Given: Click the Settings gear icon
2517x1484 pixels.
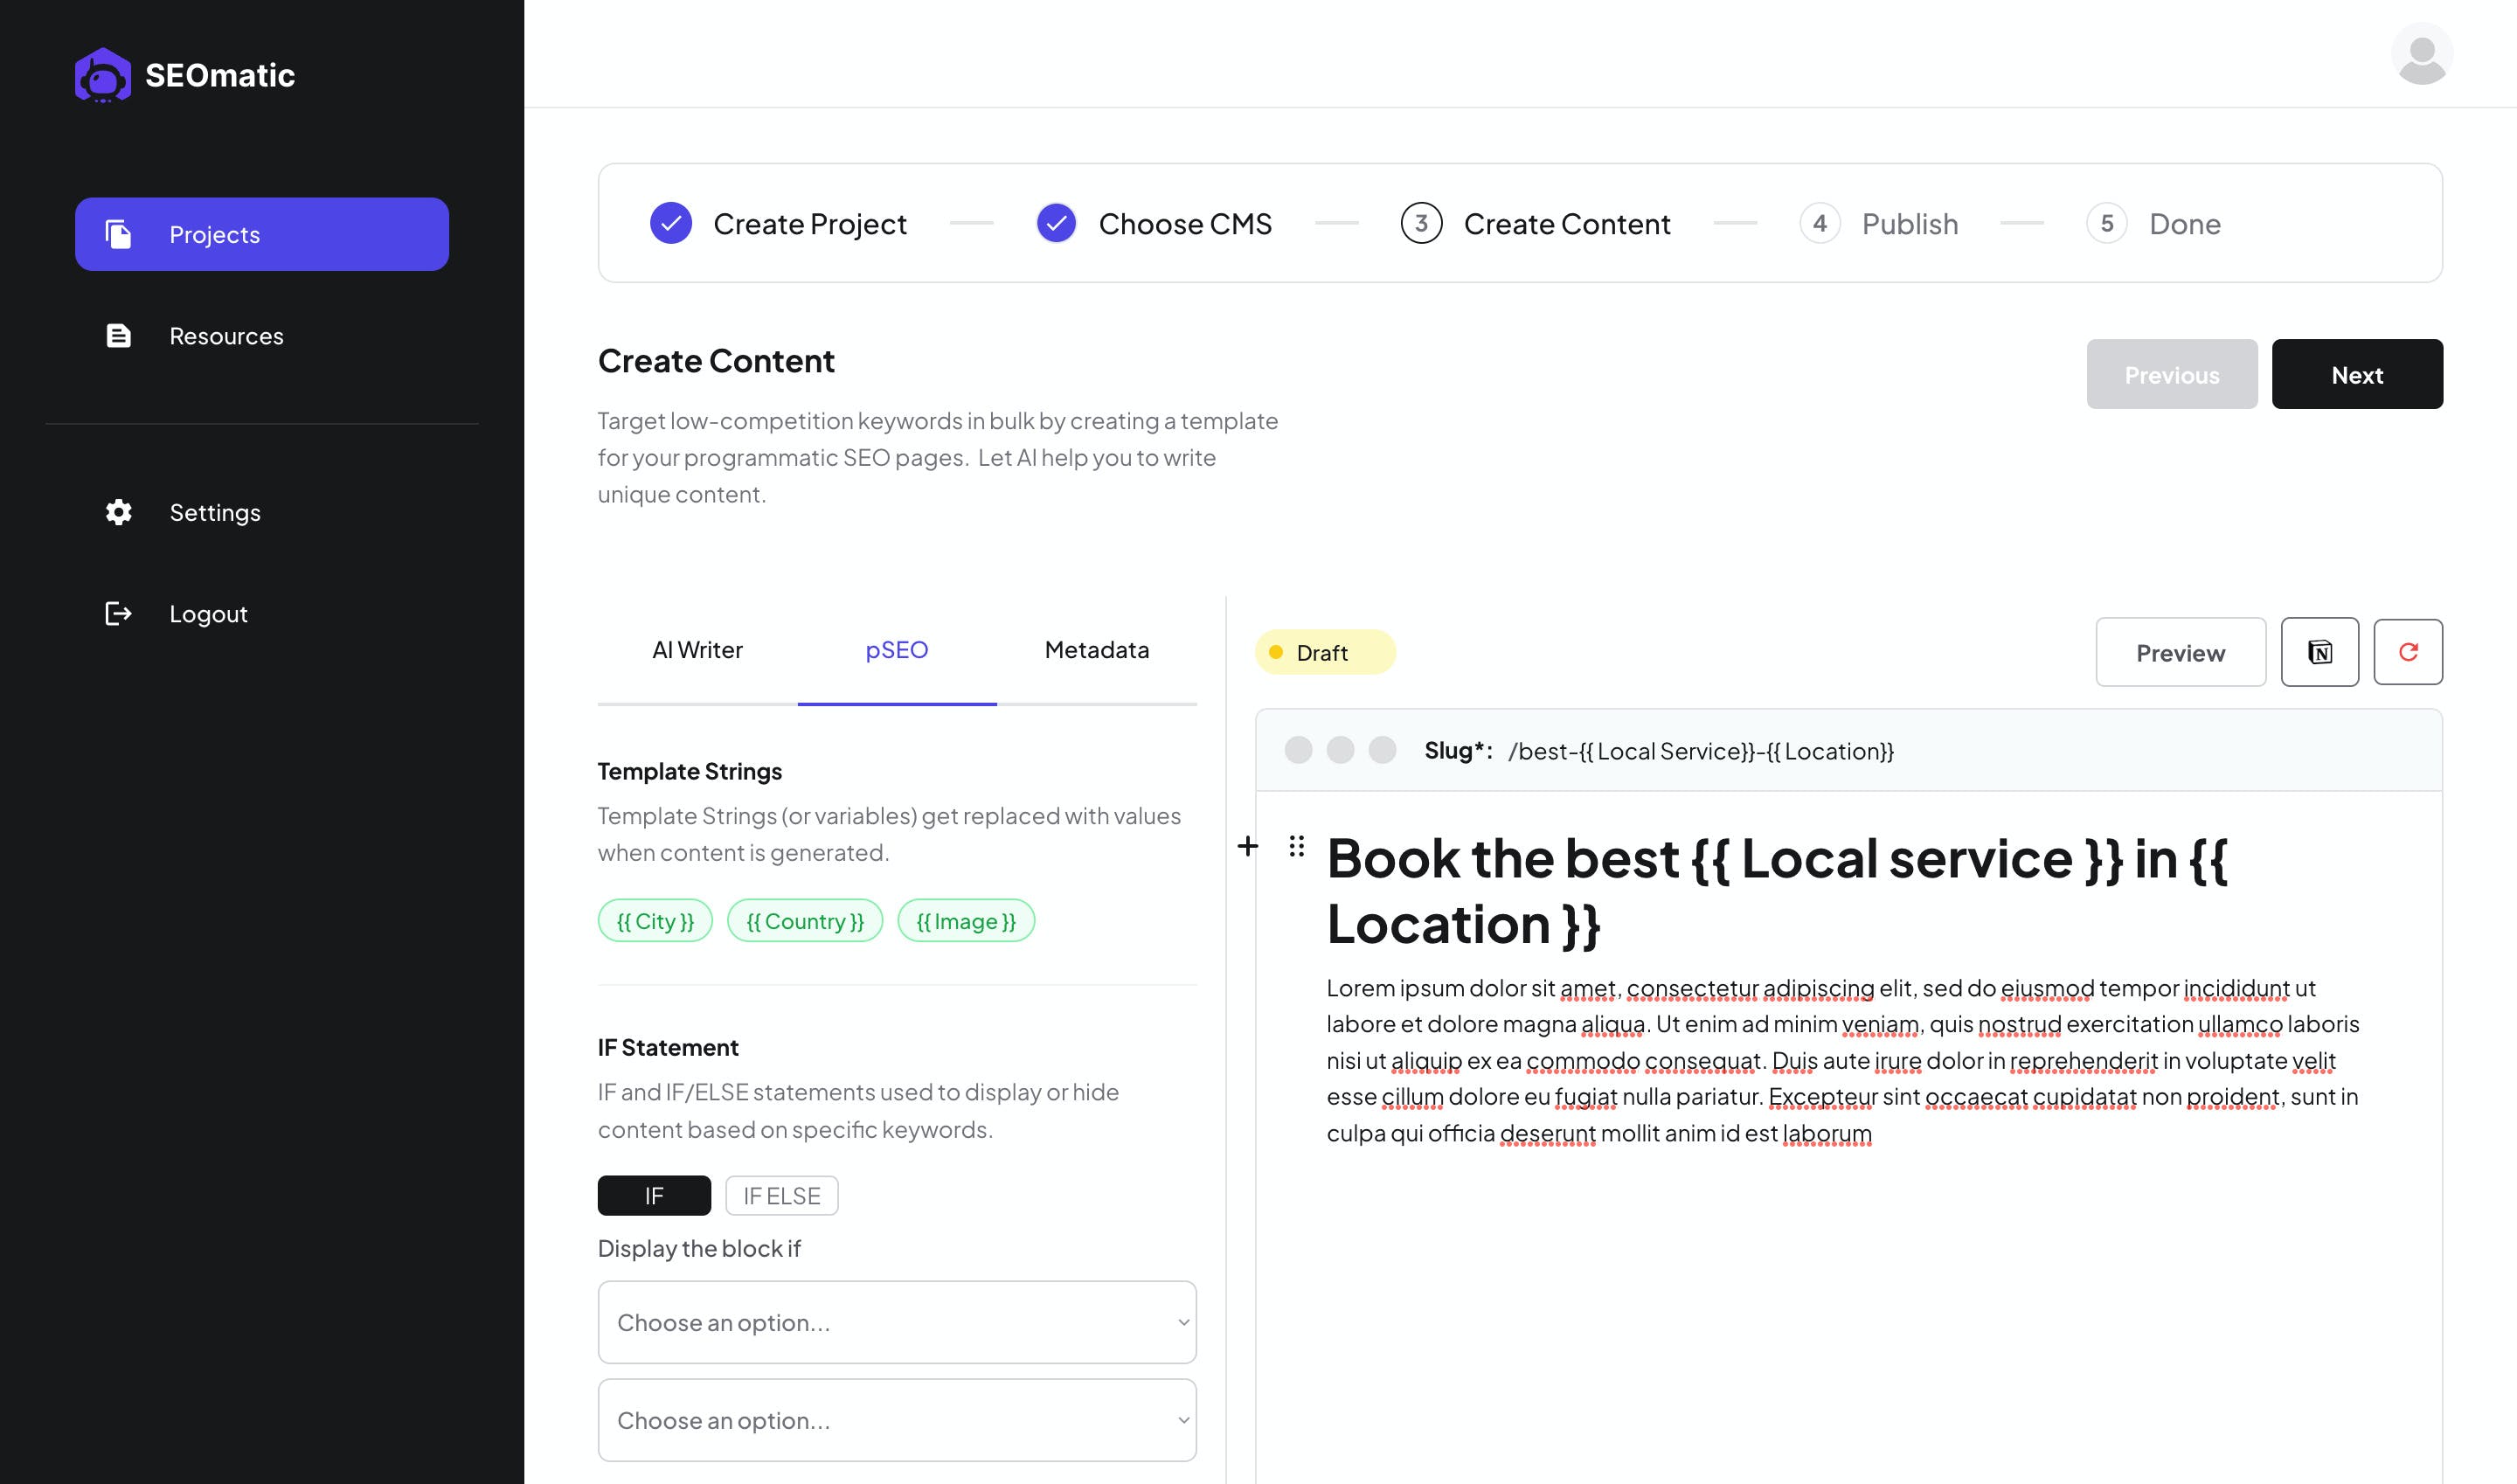Looking at the screenshot, I should coord(119,512).
